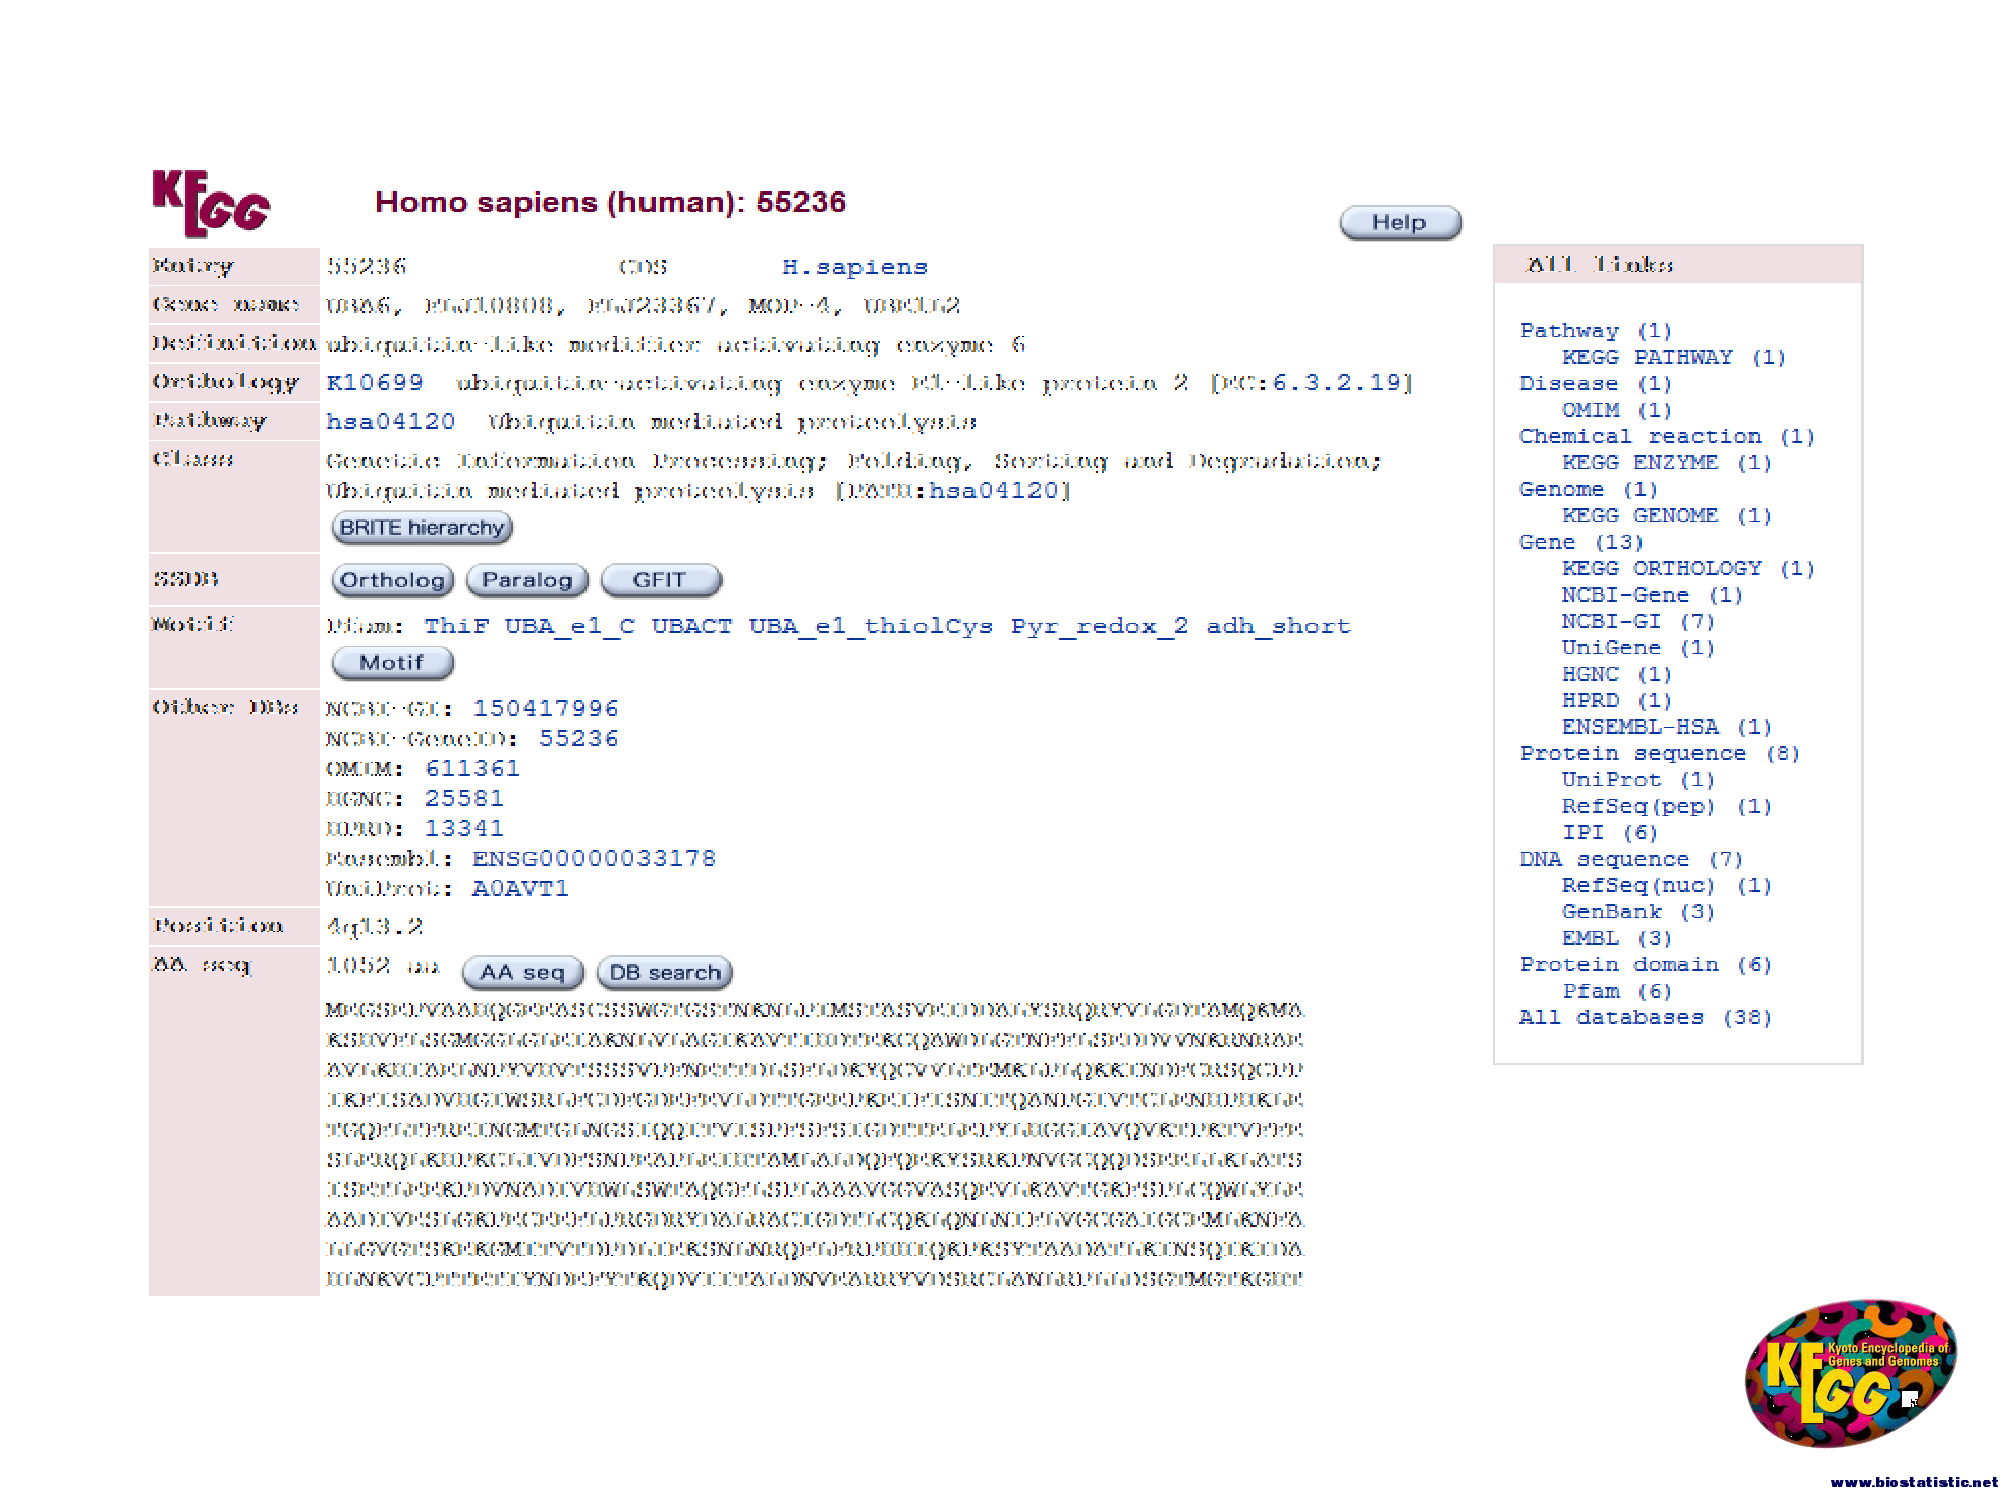Open the adh_short motif link

(1278, 626)
